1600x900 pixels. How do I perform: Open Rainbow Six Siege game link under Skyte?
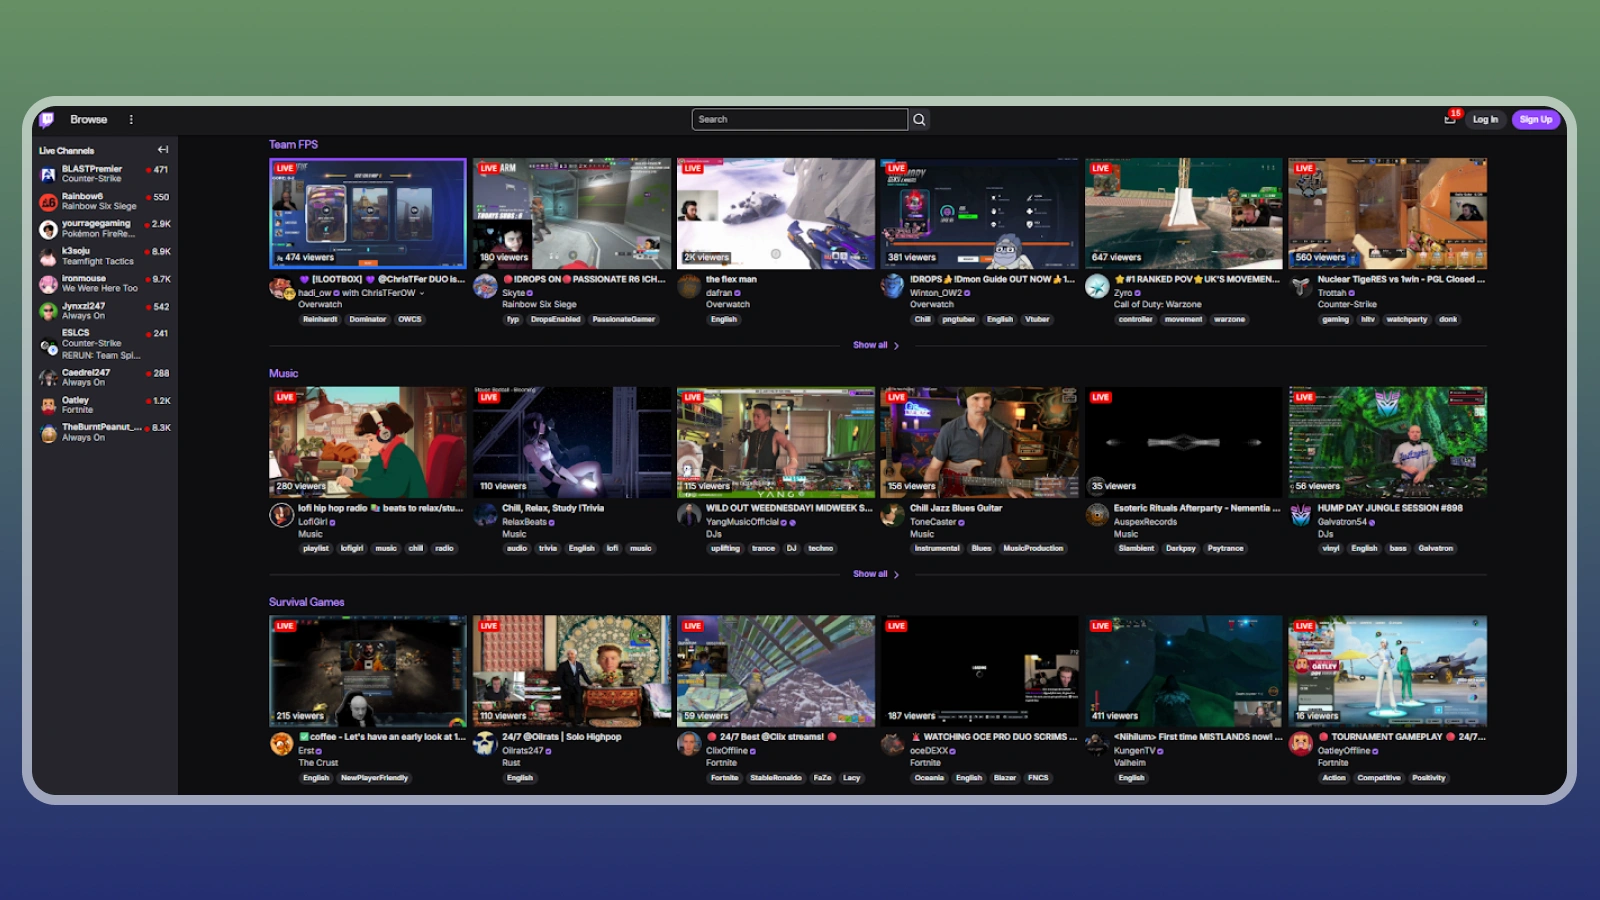pyautogui.click(x=539, y=305)
